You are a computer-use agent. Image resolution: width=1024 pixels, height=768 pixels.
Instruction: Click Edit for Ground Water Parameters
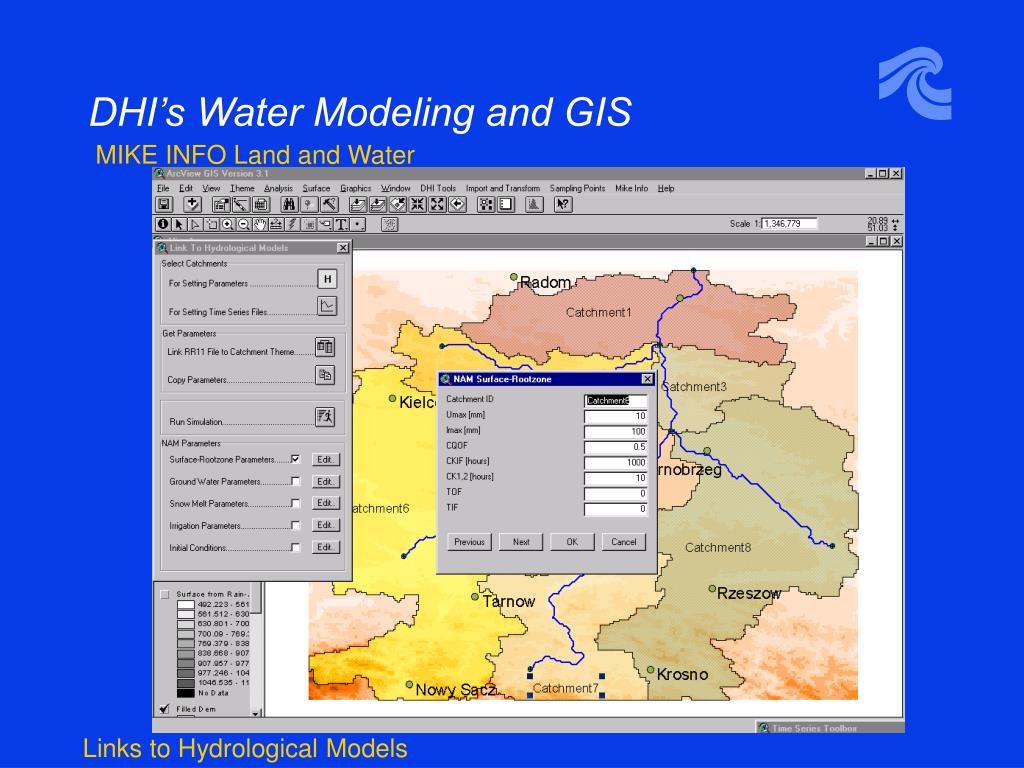(325, 481)
